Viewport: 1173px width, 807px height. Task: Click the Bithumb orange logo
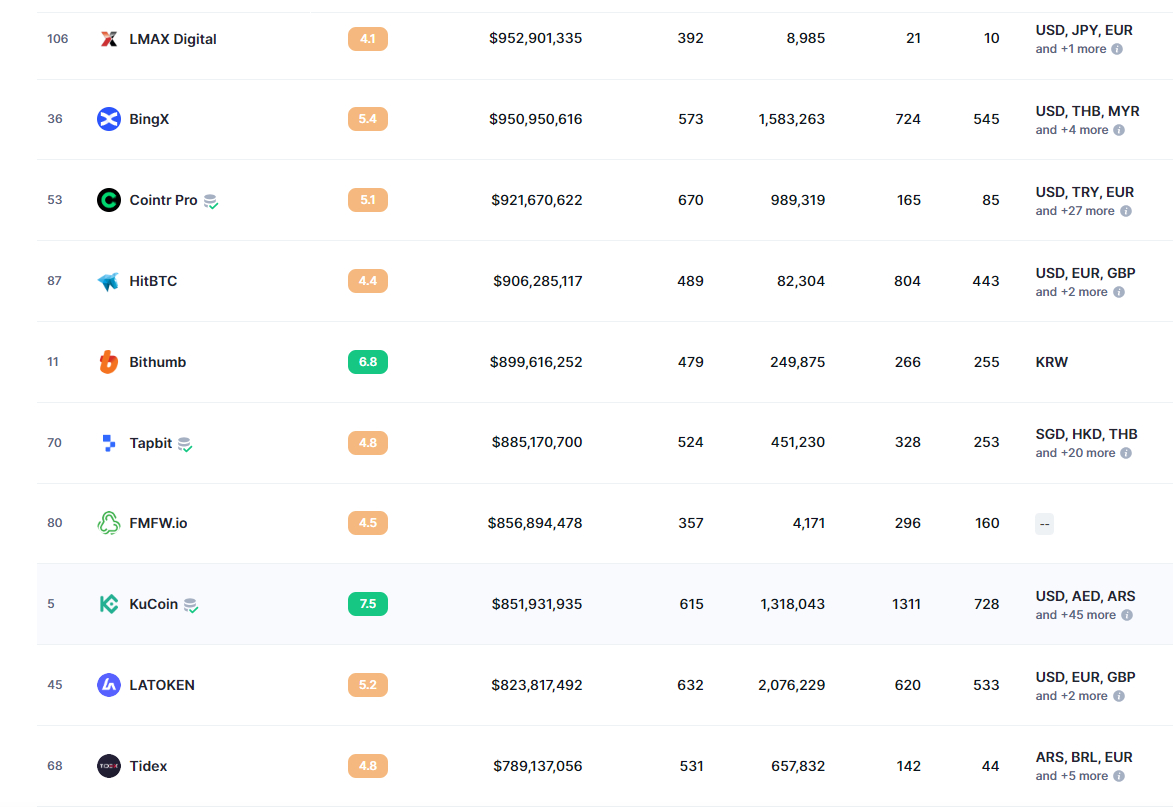pyautogui.click(x=109, y=362)
